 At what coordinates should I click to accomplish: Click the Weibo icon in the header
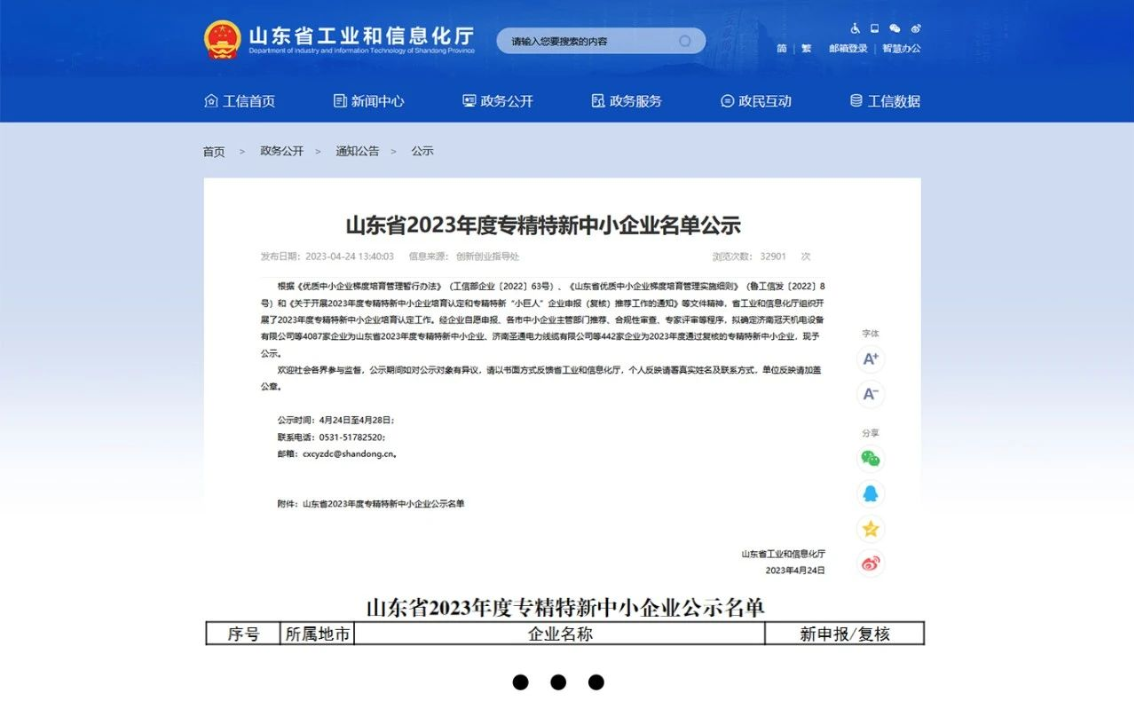916,28
